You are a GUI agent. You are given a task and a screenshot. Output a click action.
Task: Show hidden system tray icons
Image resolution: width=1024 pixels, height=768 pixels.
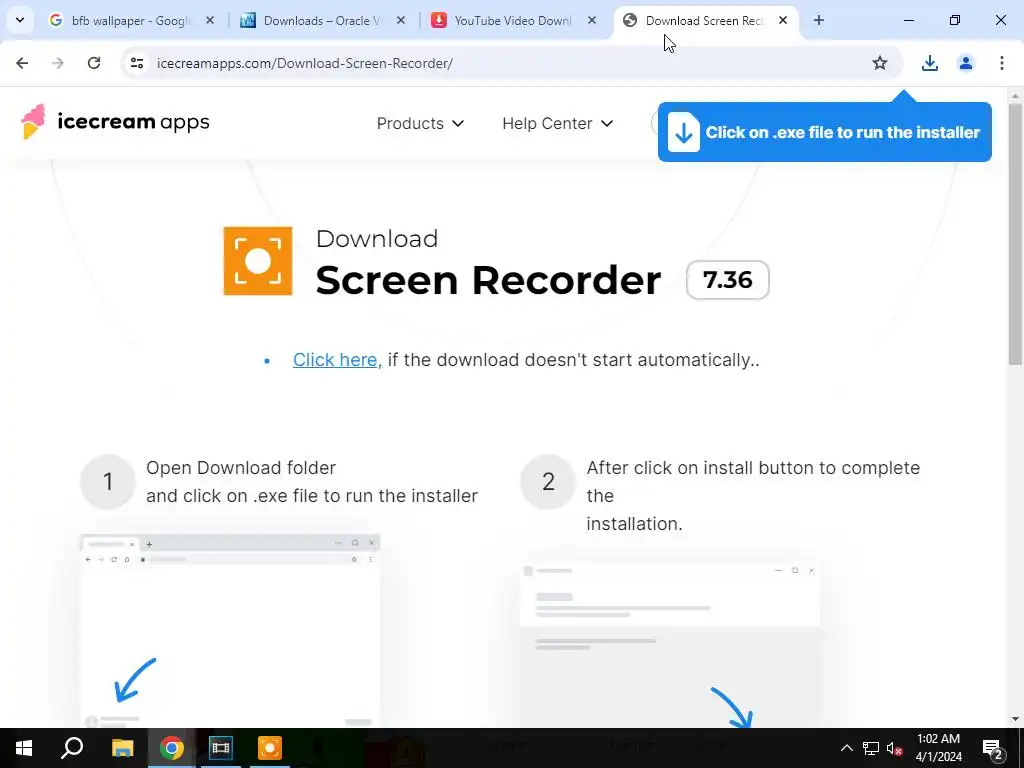[x=846, y=748]
